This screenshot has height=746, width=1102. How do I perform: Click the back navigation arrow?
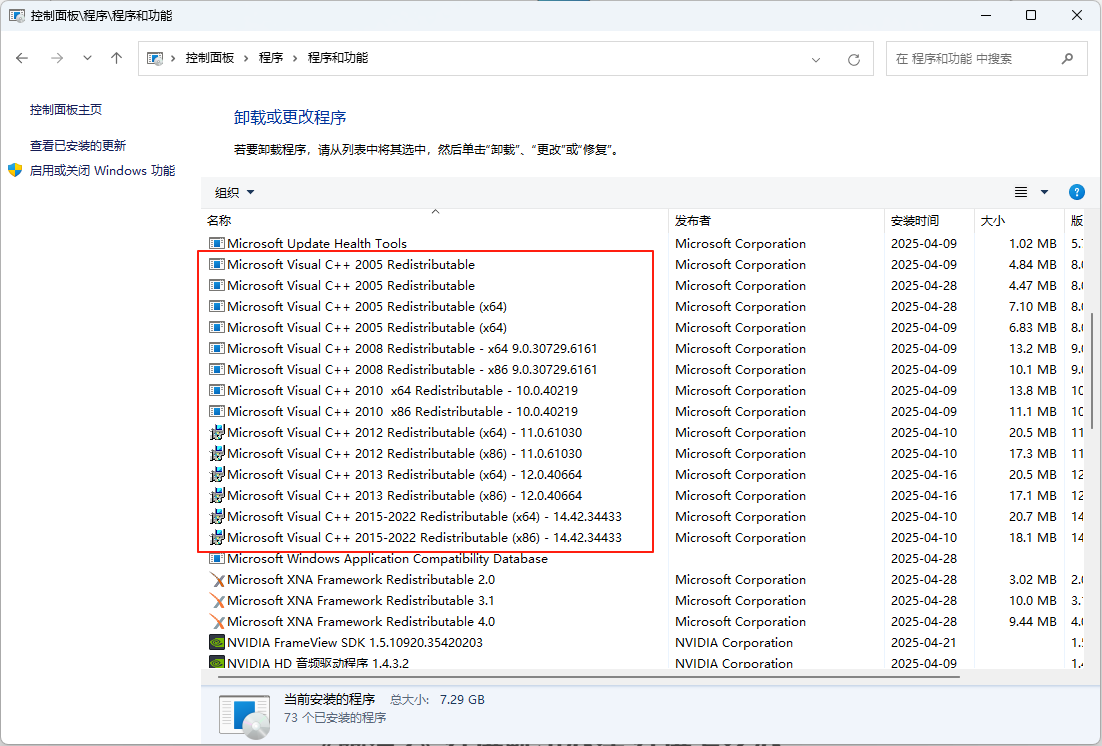click(22, 58)
